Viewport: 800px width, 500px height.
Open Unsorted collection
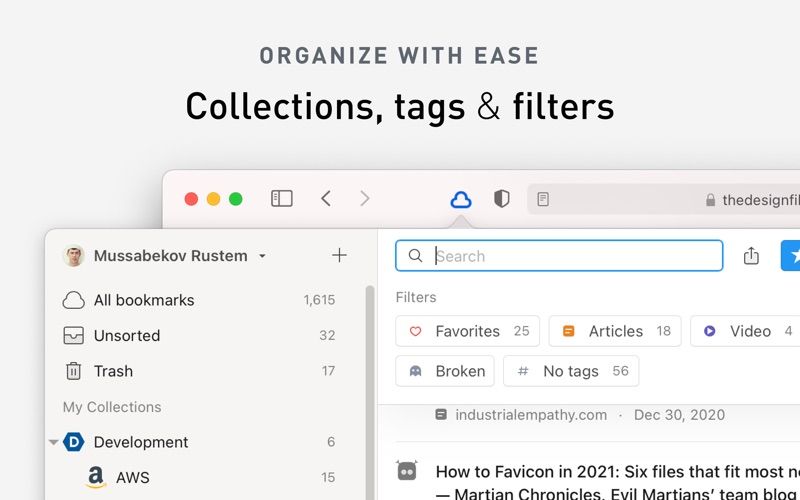(x=199, y=336)
